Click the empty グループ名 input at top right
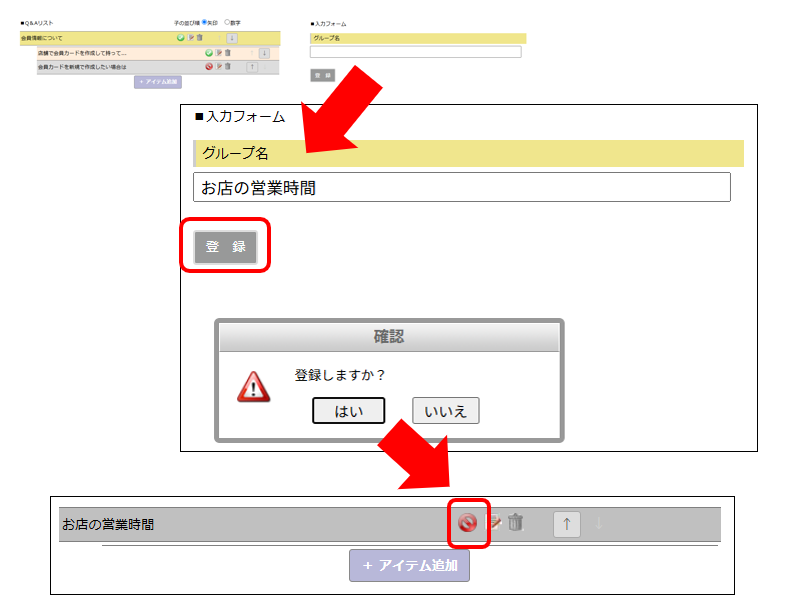This screenshot has width=799, height=604. pos(415,52)
